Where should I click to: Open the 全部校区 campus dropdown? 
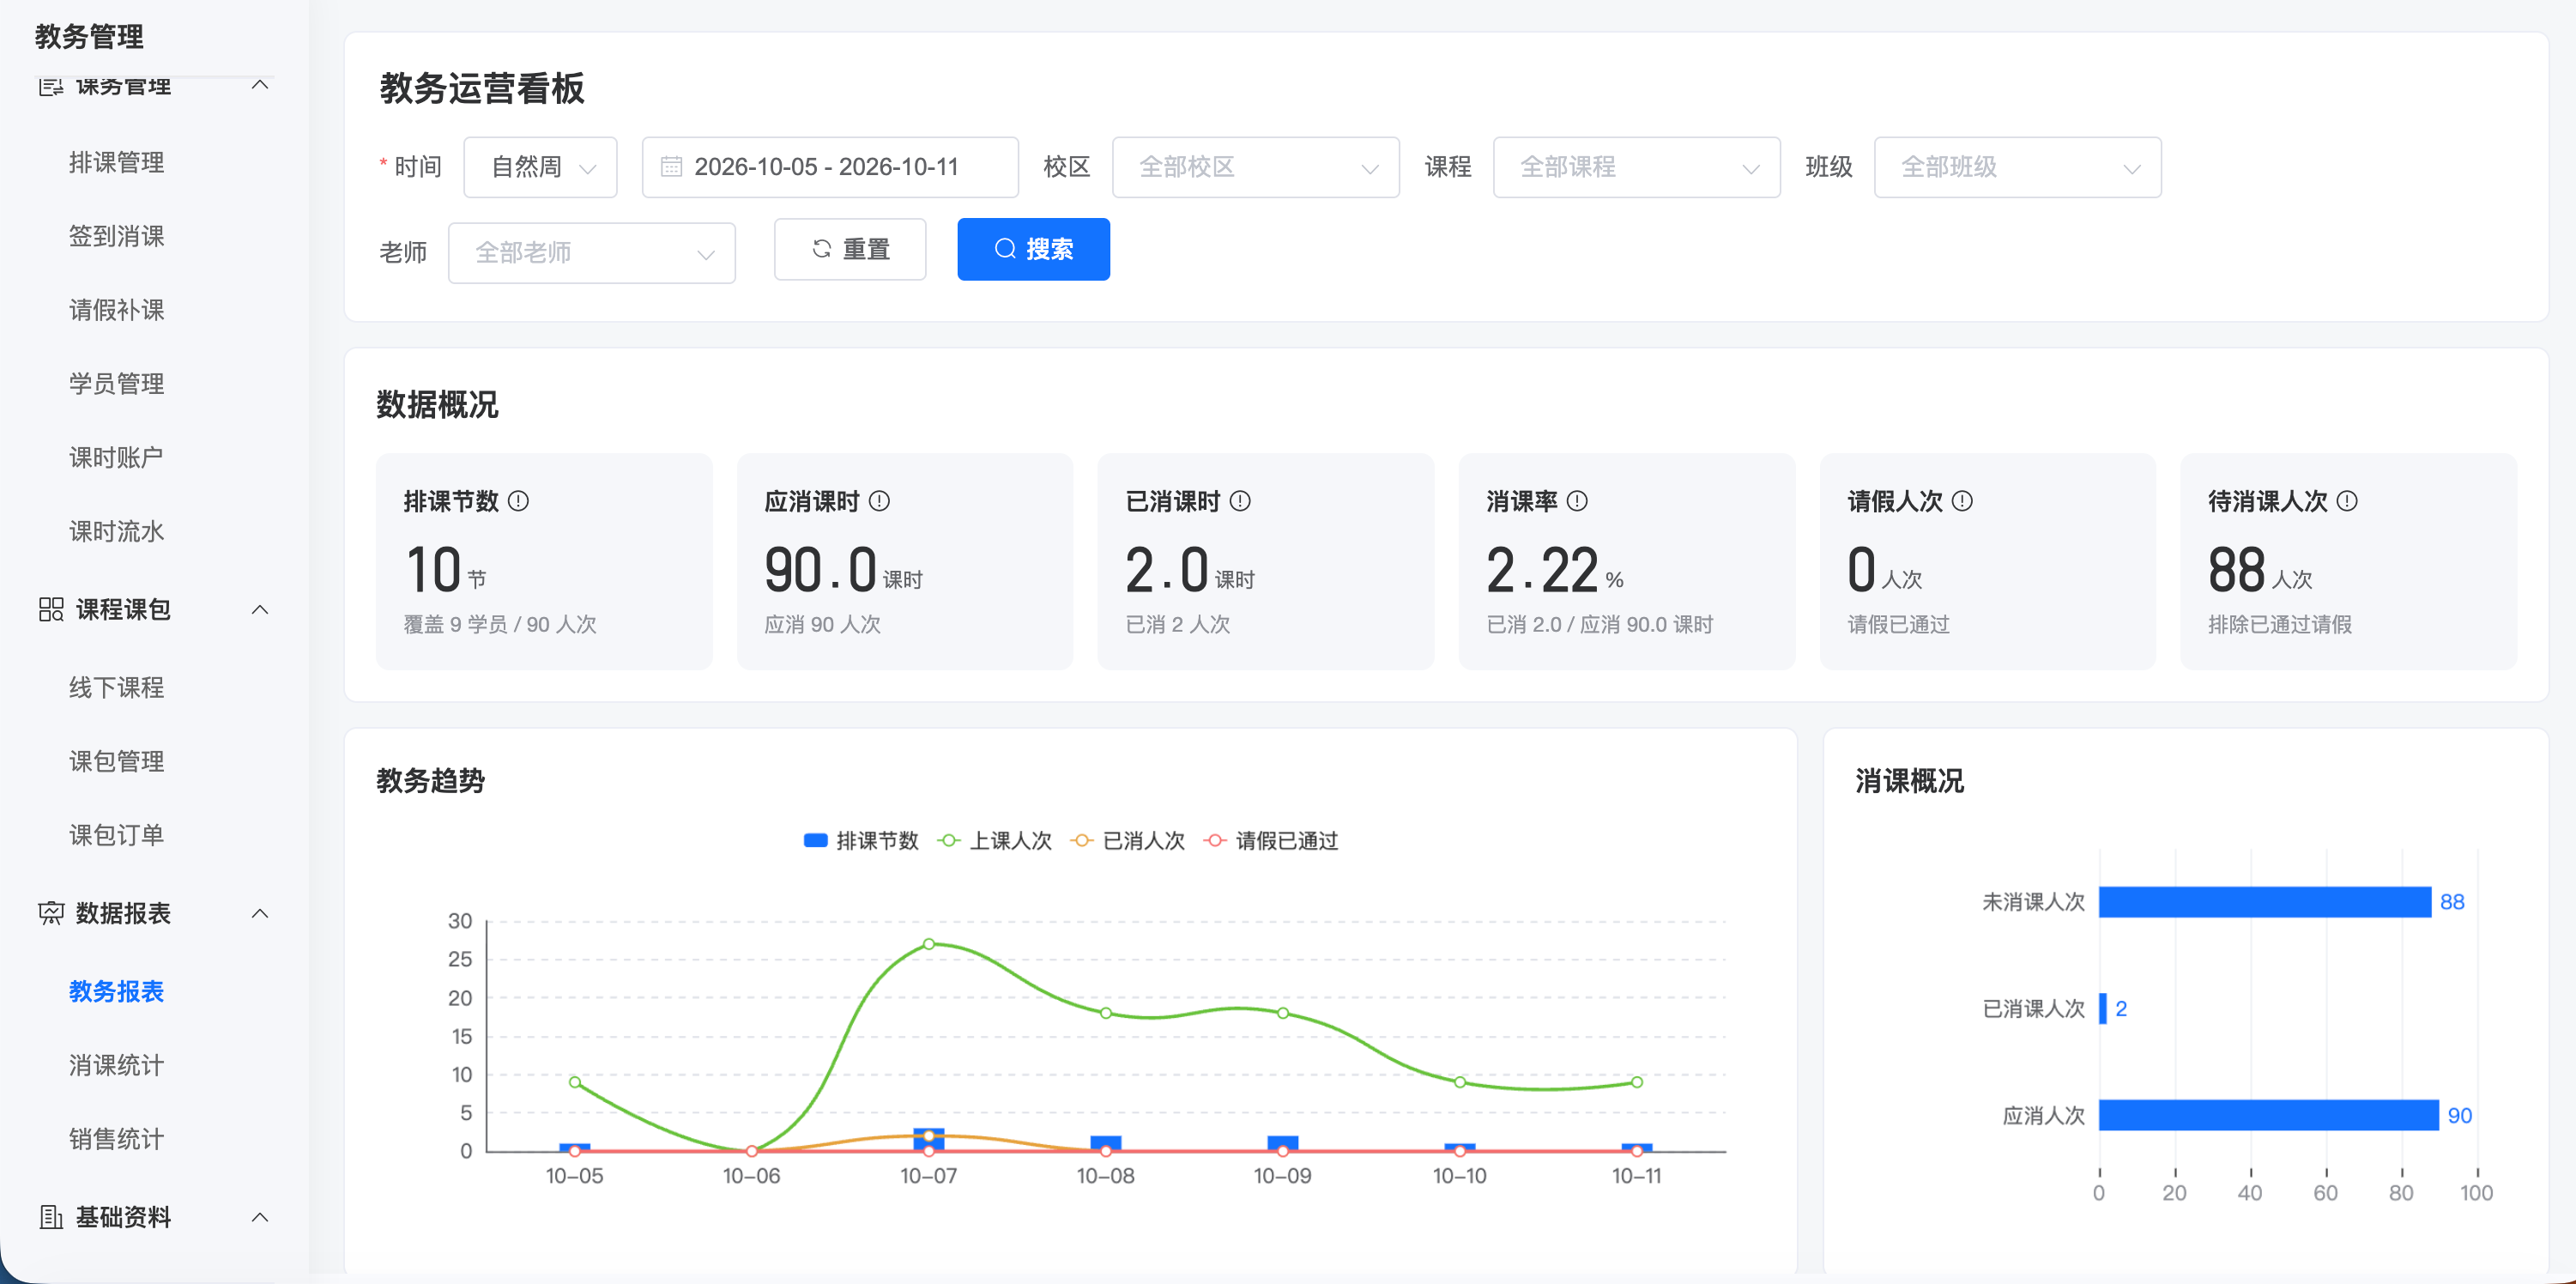pos(1256,167)
